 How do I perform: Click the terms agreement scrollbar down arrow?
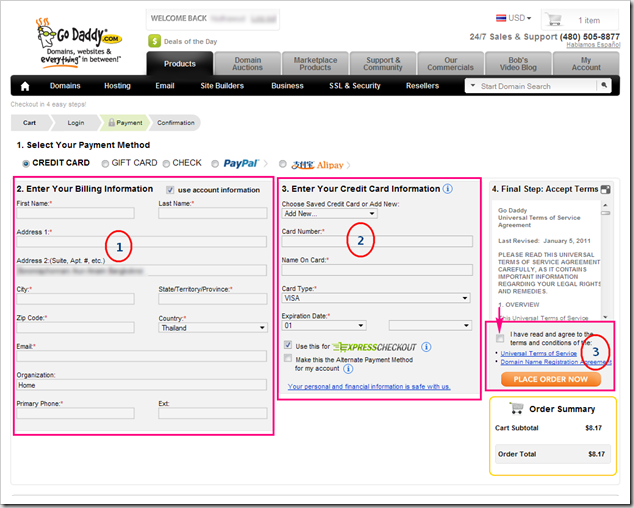[x=605, y=317]
